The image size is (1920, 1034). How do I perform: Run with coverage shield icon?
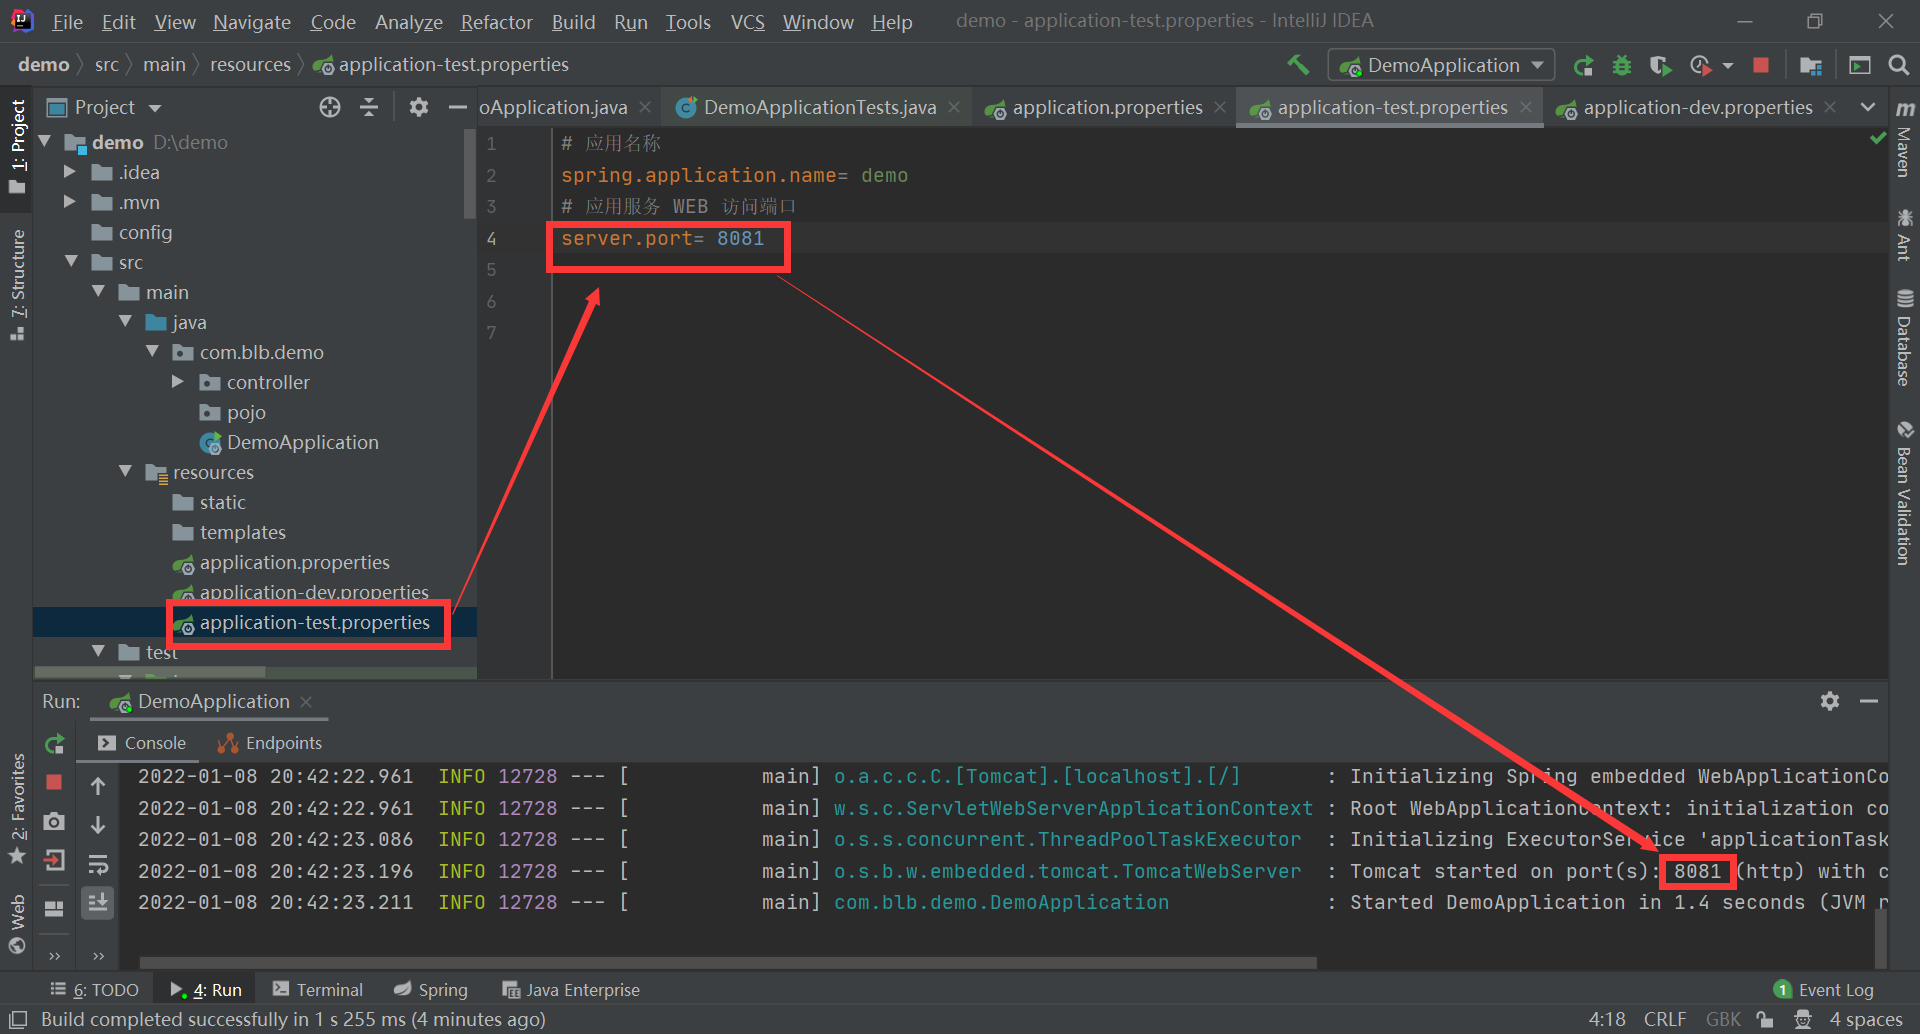tap(1660, 66)
